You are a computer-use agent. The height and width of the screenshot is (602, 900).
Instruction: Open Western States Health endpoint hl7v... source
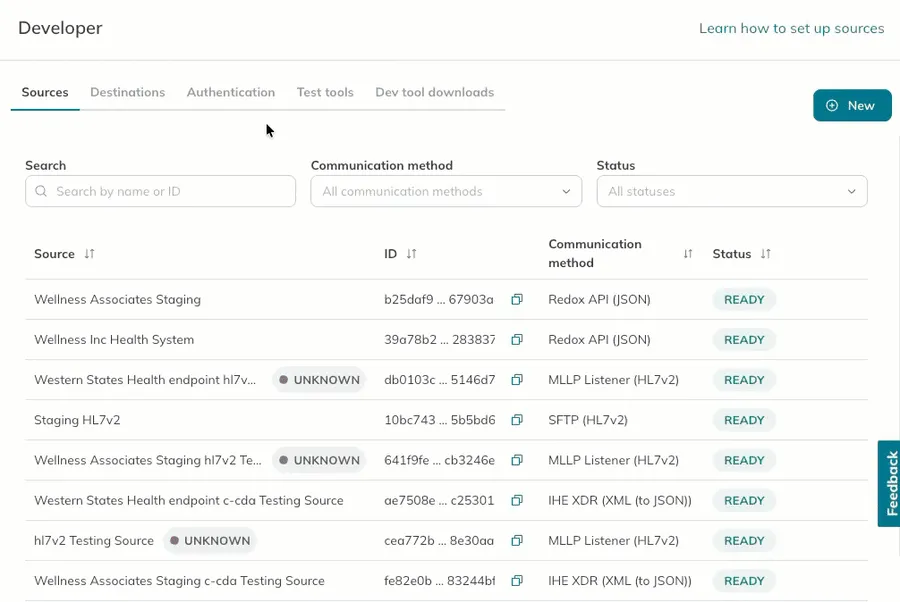[145, 380]
